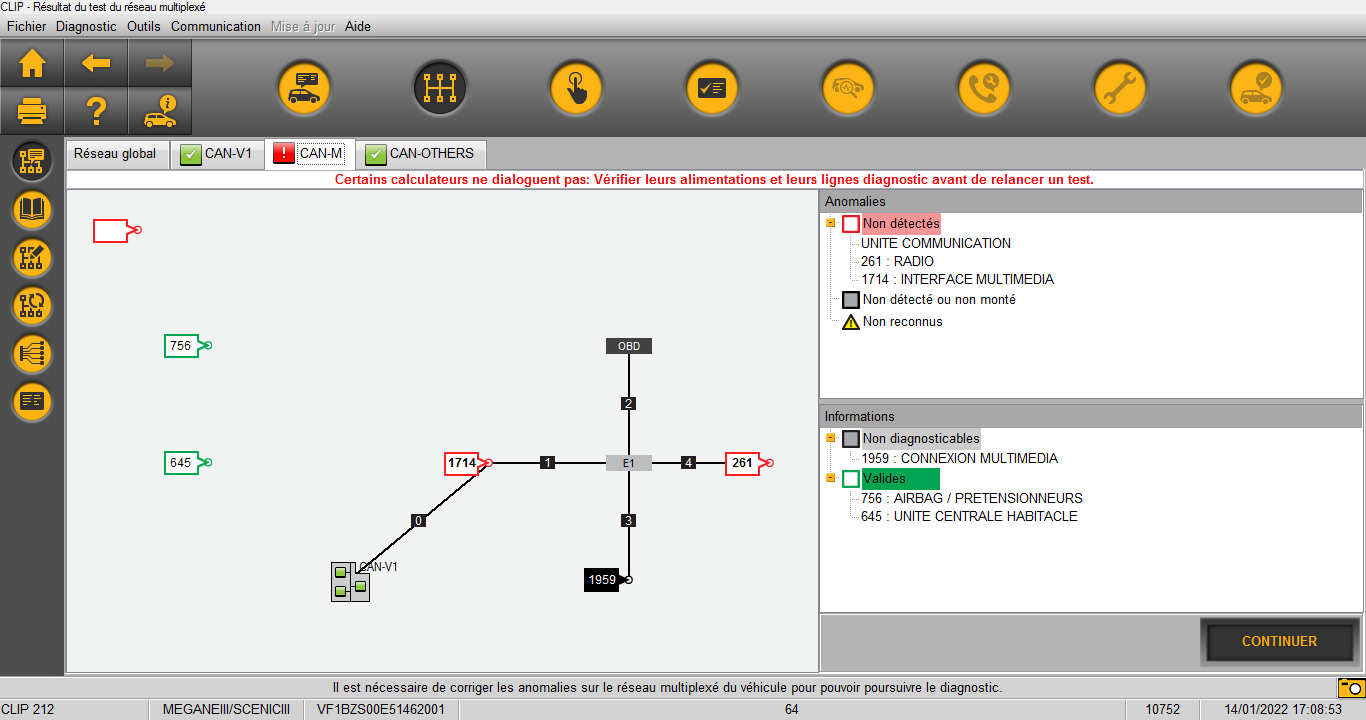1366x720 pixels.
Task: Select the CAN-M tab
Action: point(310,154)
